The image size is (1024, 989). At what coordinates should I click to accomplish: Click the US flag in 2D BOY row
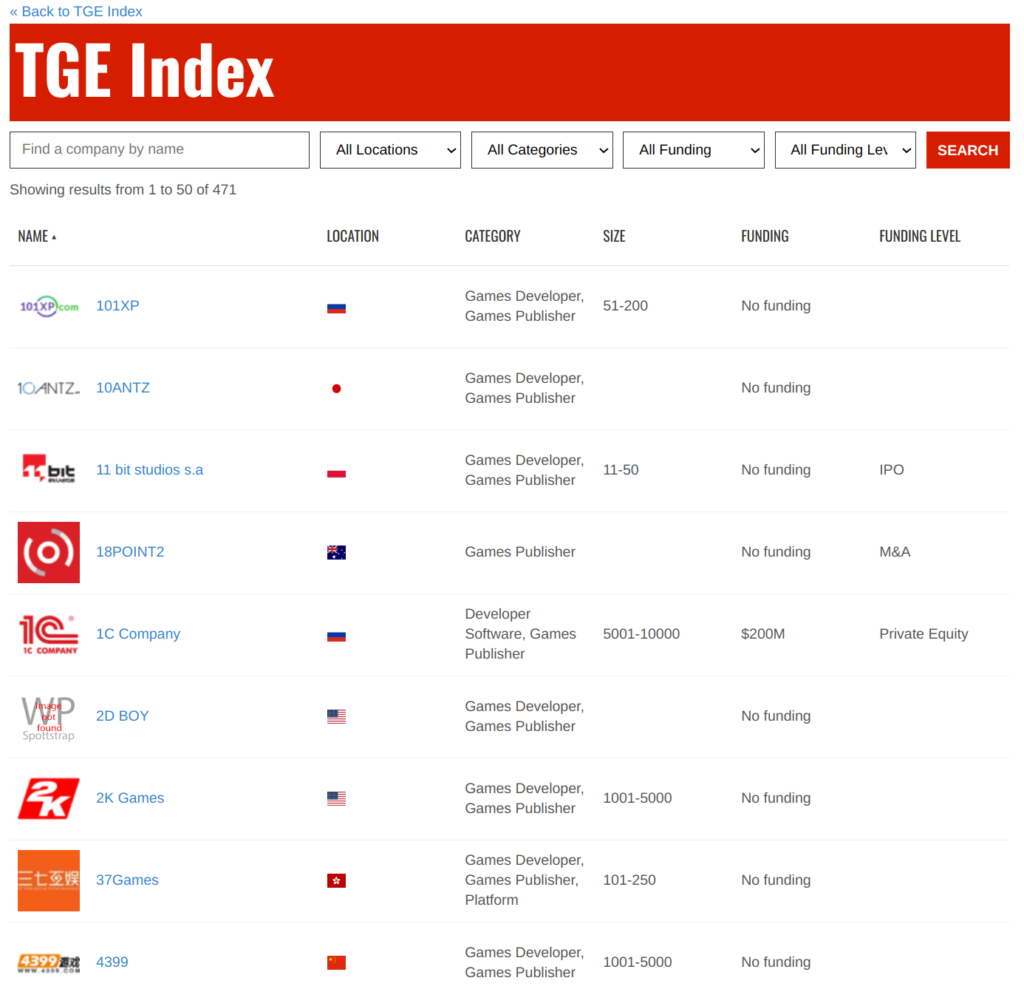[336, 717]
